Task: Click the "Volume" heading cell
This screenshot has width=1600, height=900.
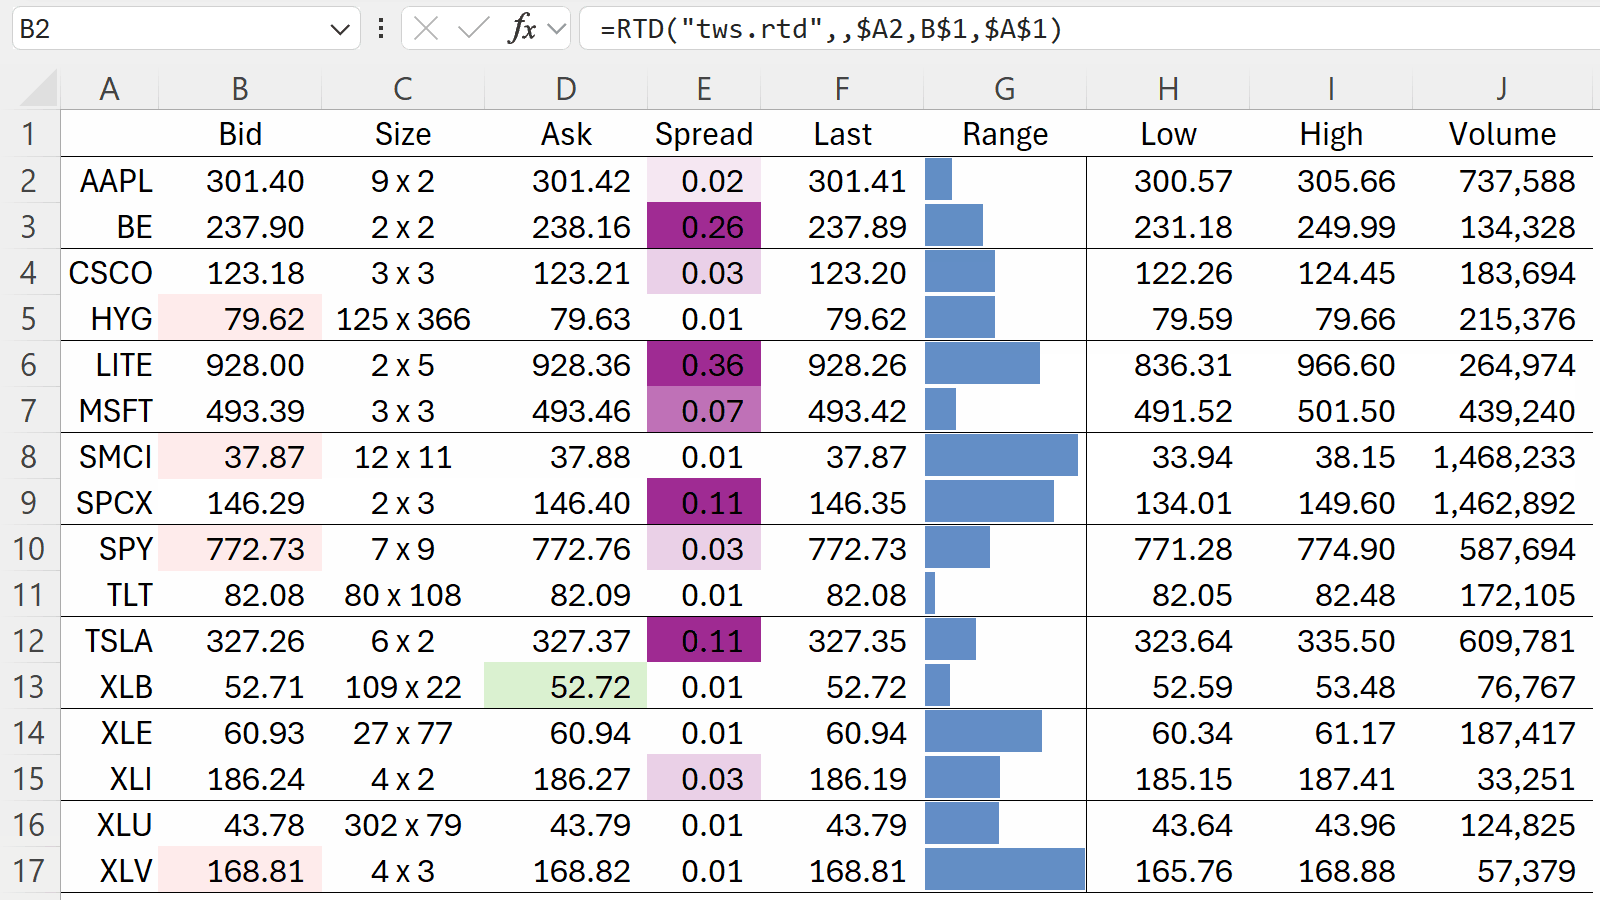Action: pos(1502,134)
